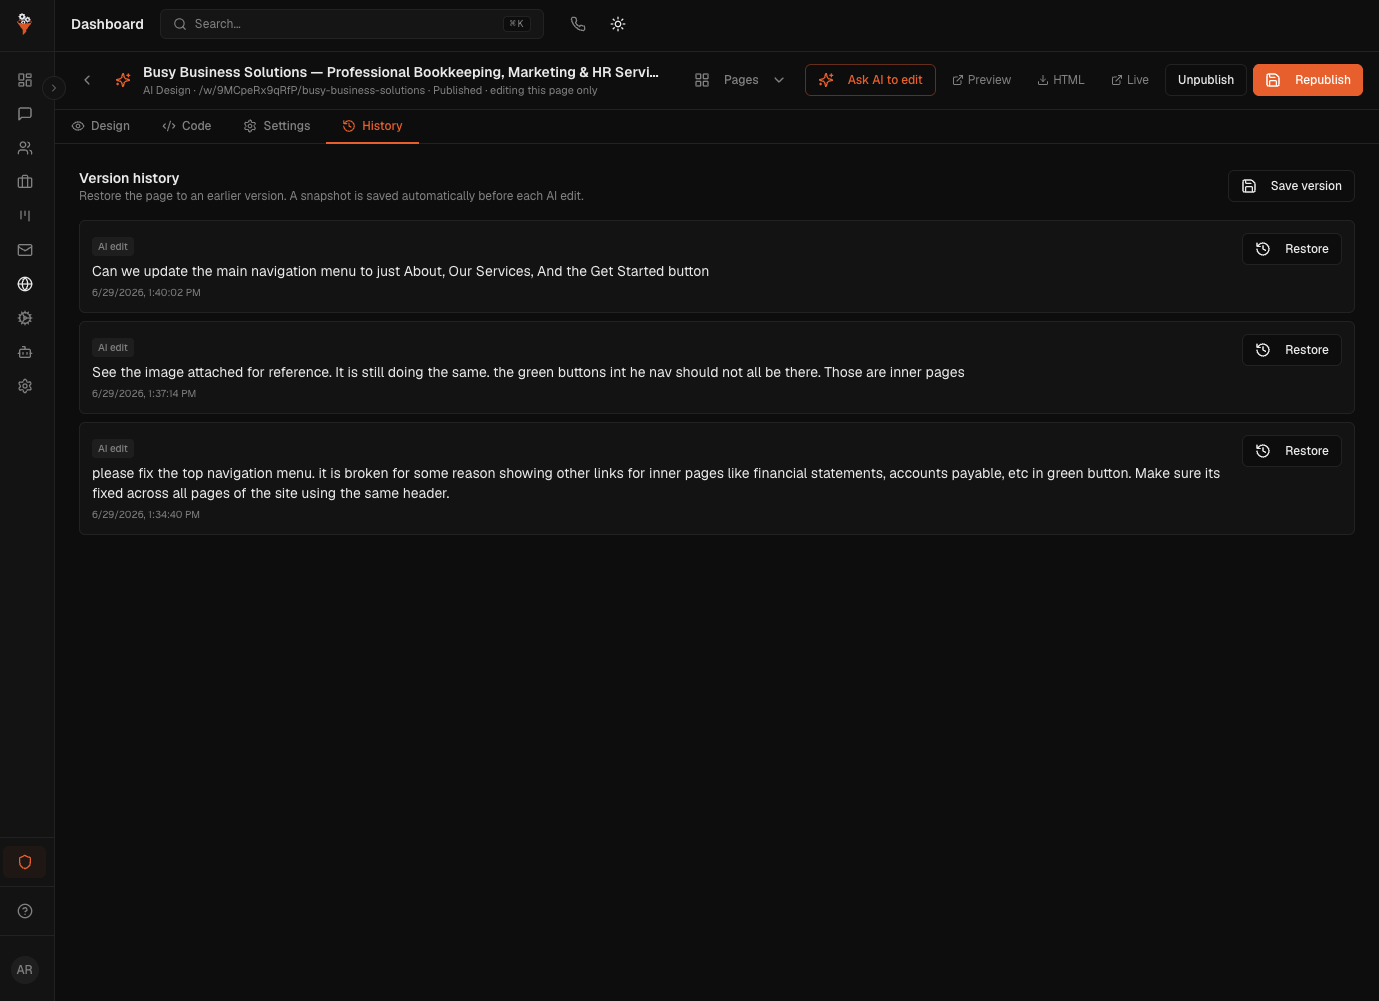Restore the 1:37:14 PM image reference version
This screenshot has width=1379, height=1001.
coord(1292,350)
